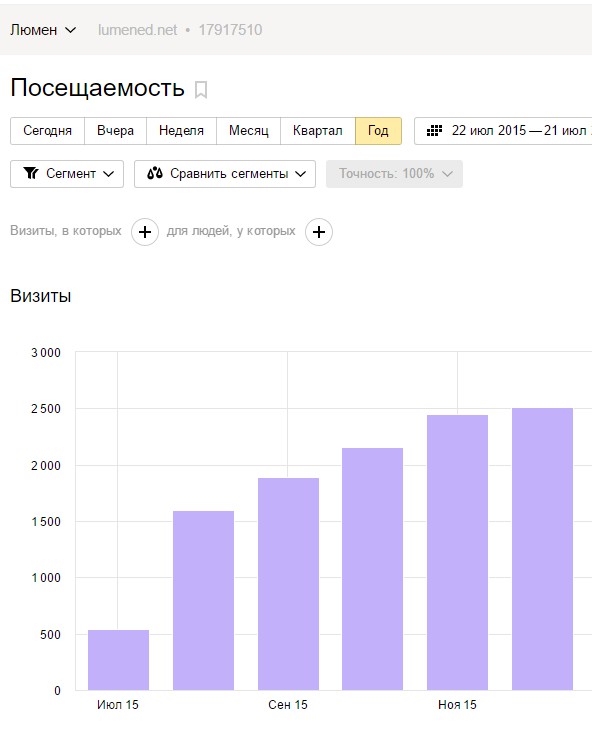Screen dimensions: 592x739
Task: Click the bar just below 2 500
Action: (457, 553)
